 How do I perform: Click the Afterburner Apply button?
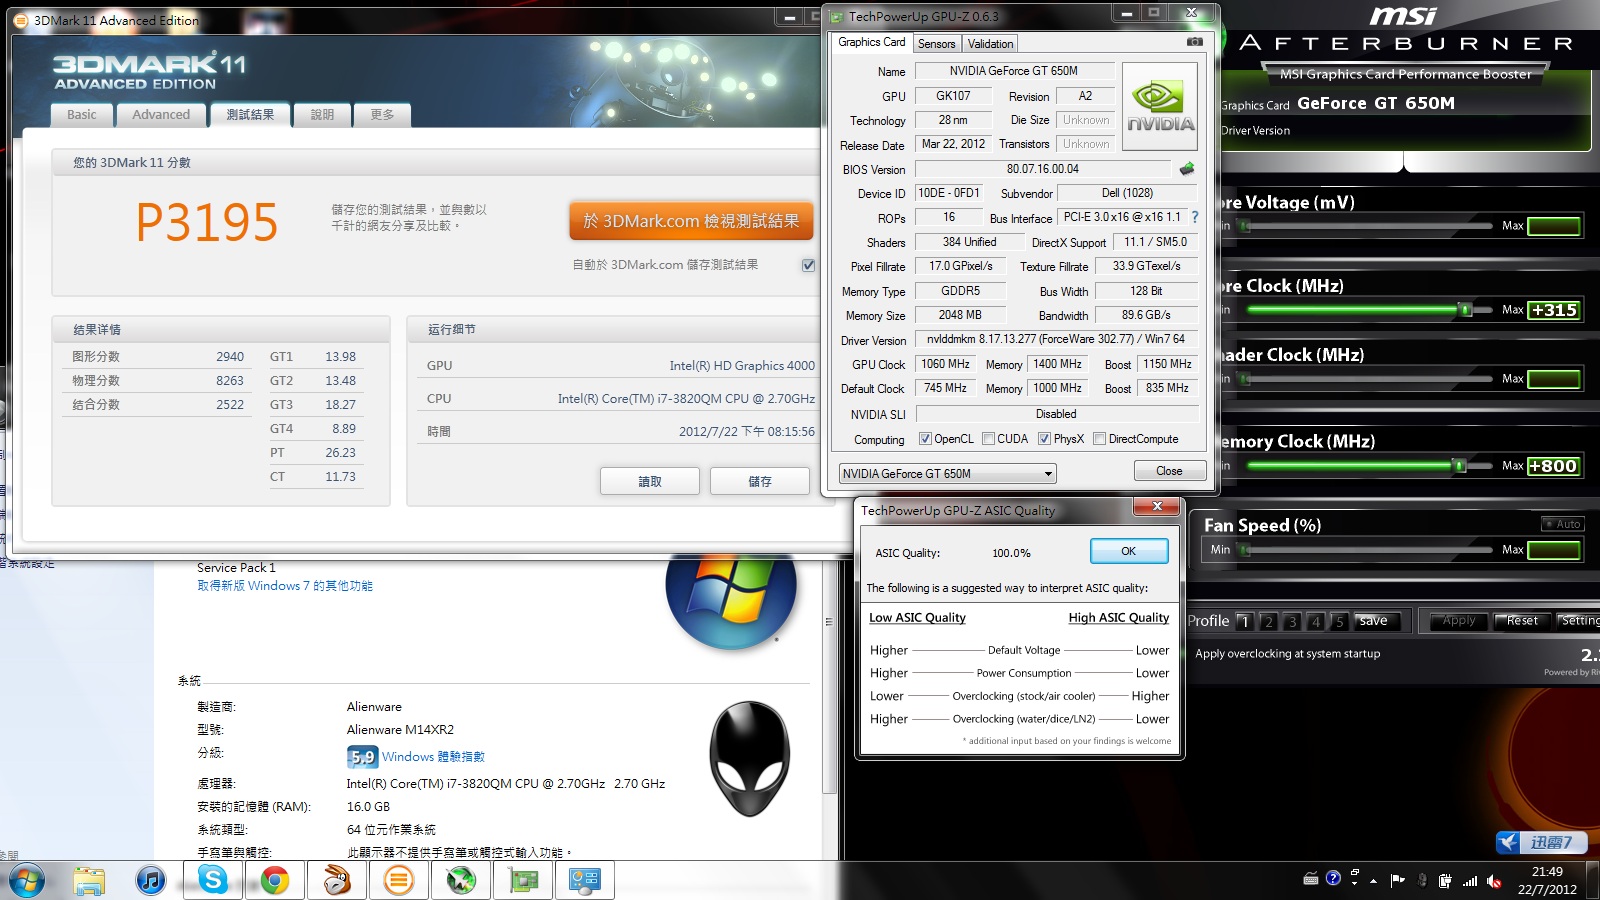[x=1459, y=621]
